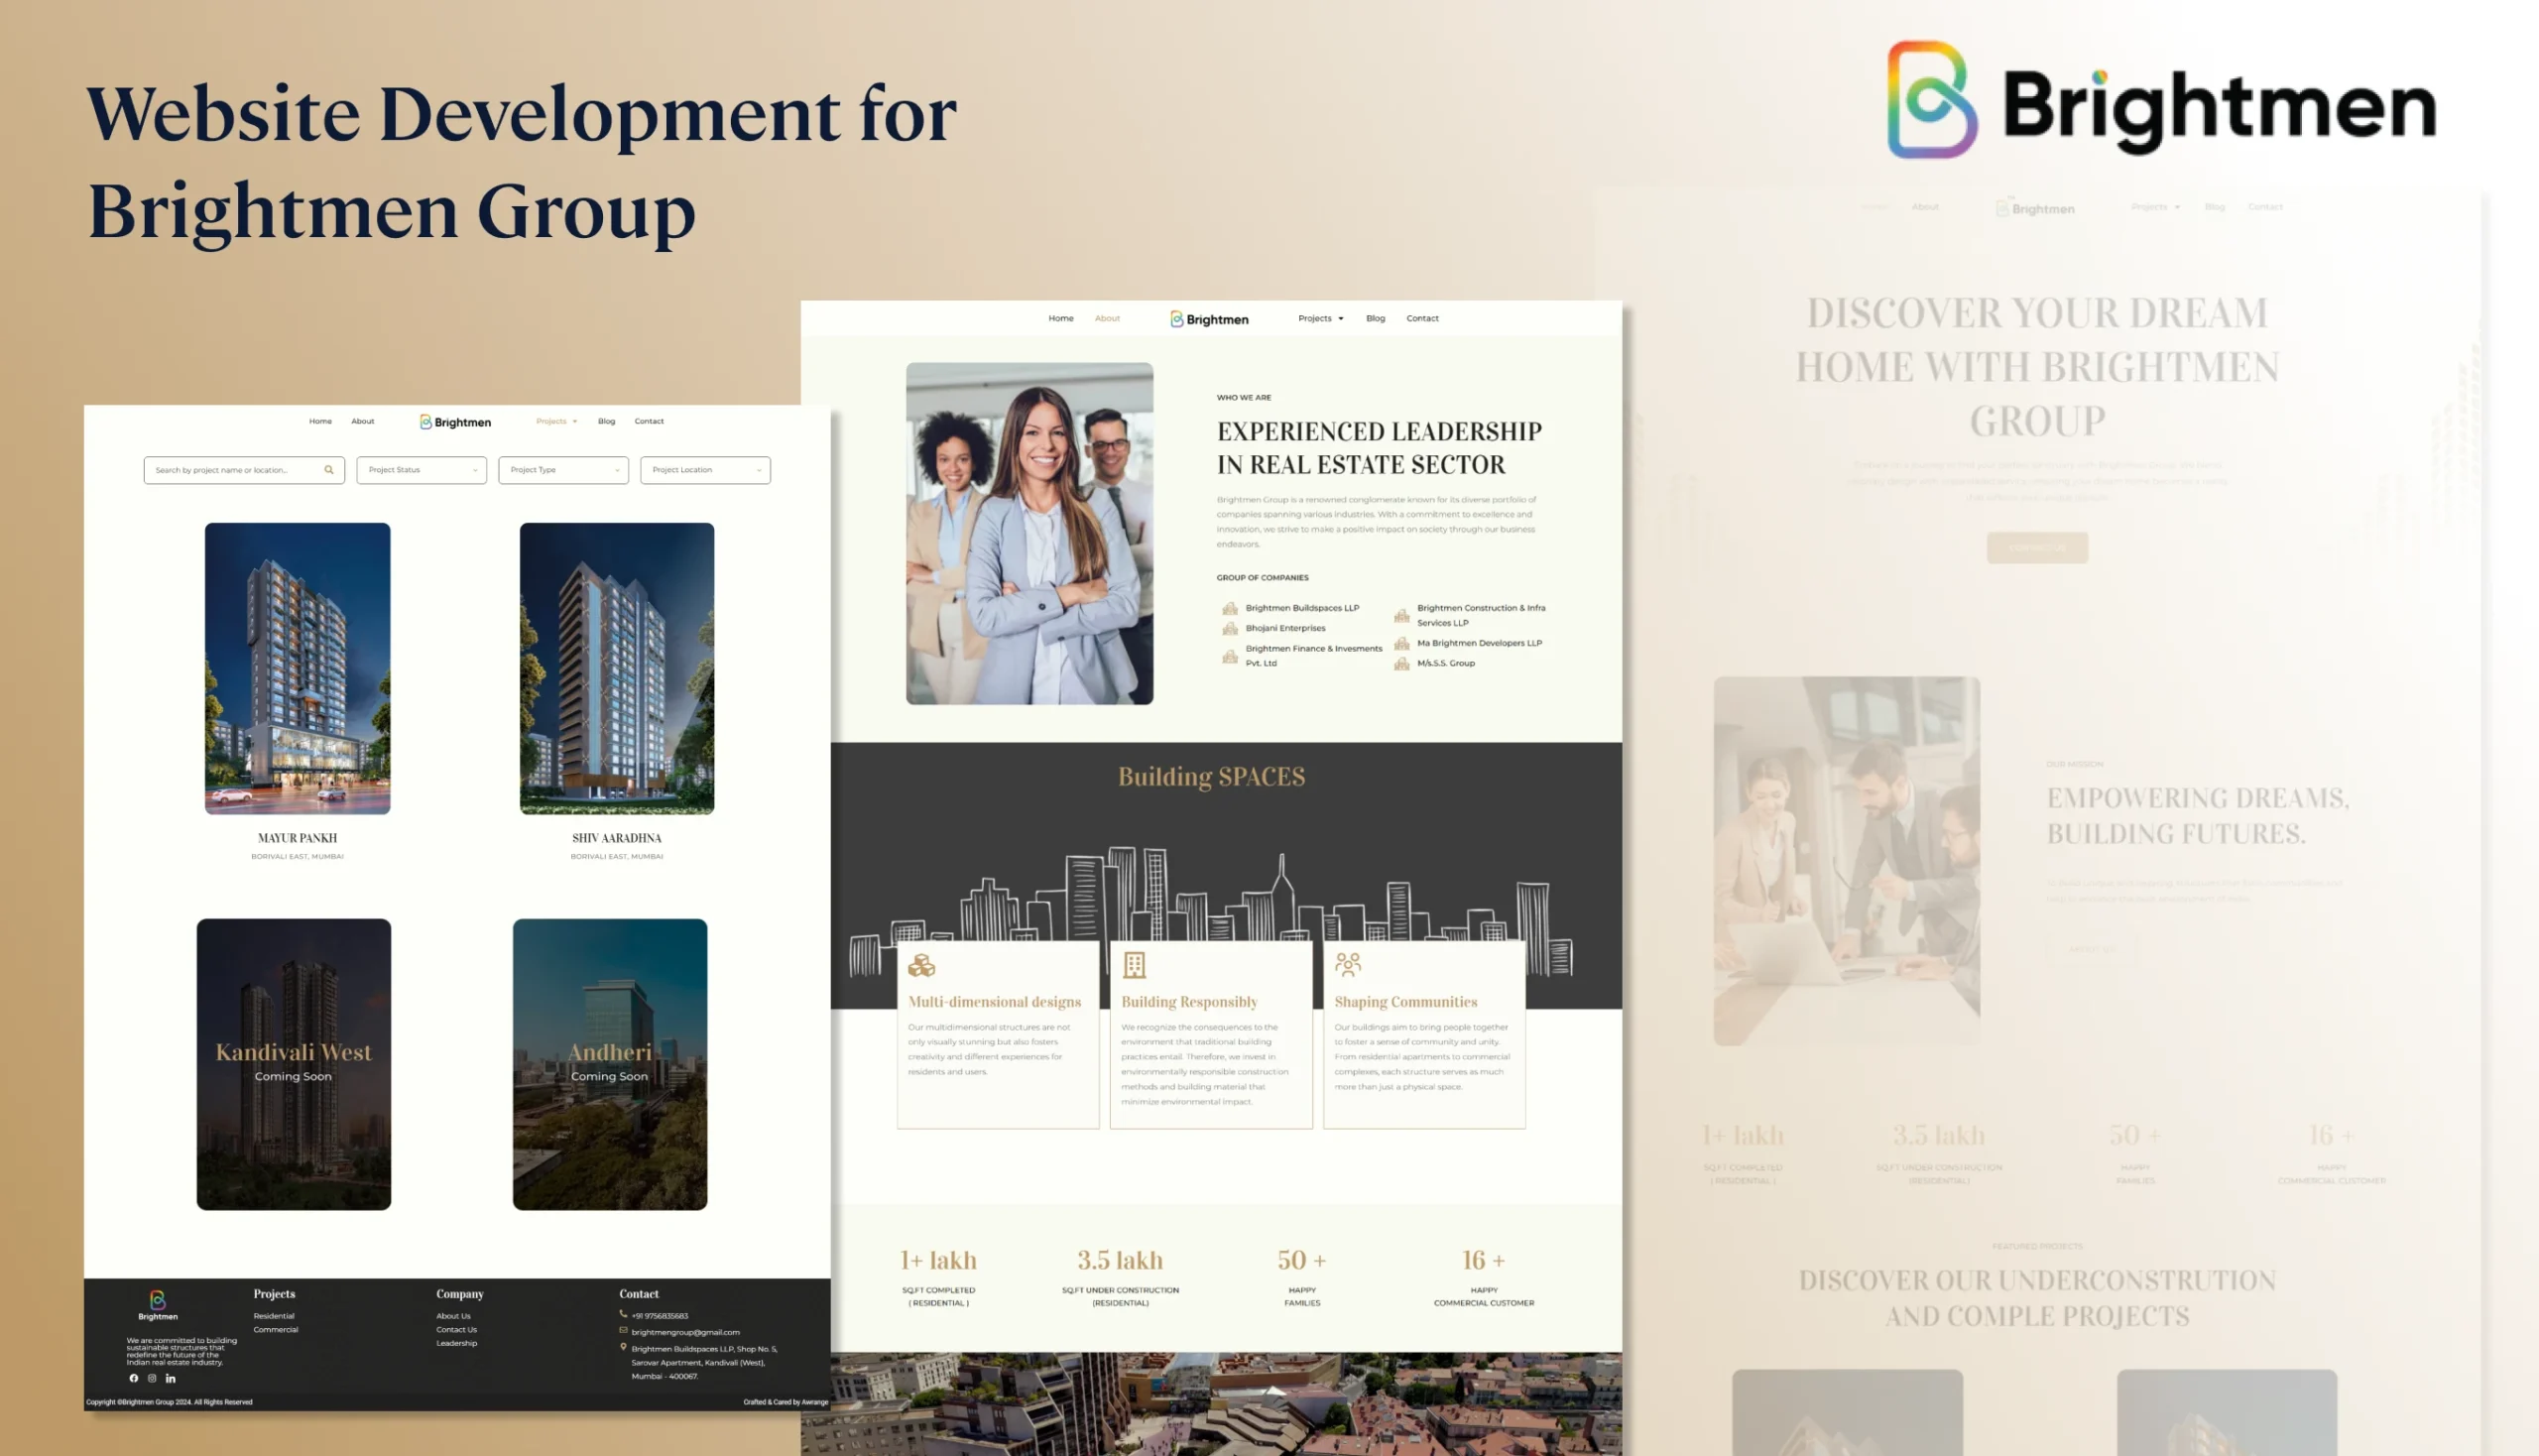Click the phone icon beside +91 number

[x=623, y=1315]
